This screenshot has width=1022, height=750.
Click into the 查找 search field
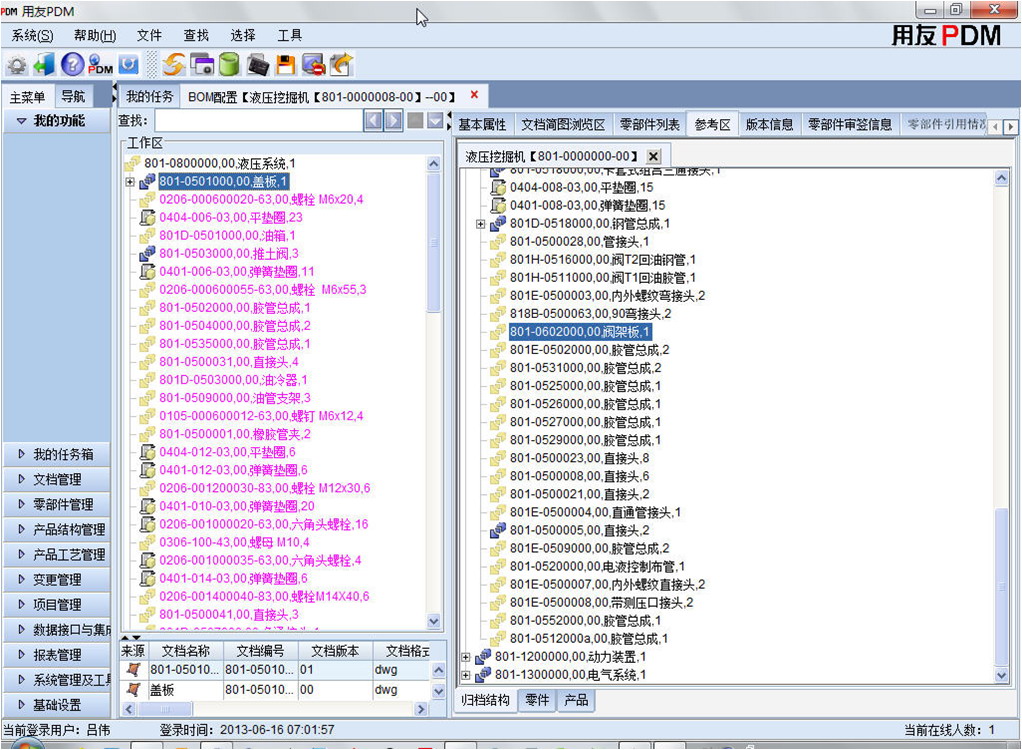pos(259,121)
